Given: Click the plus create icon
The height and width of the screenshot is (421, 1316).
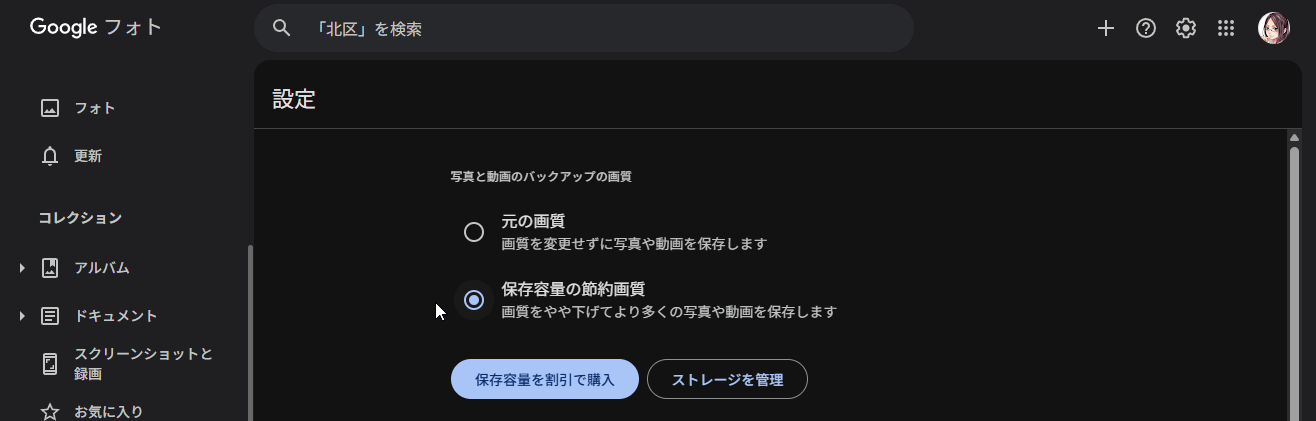Looking at the screenshot, I should point(1105,28).
